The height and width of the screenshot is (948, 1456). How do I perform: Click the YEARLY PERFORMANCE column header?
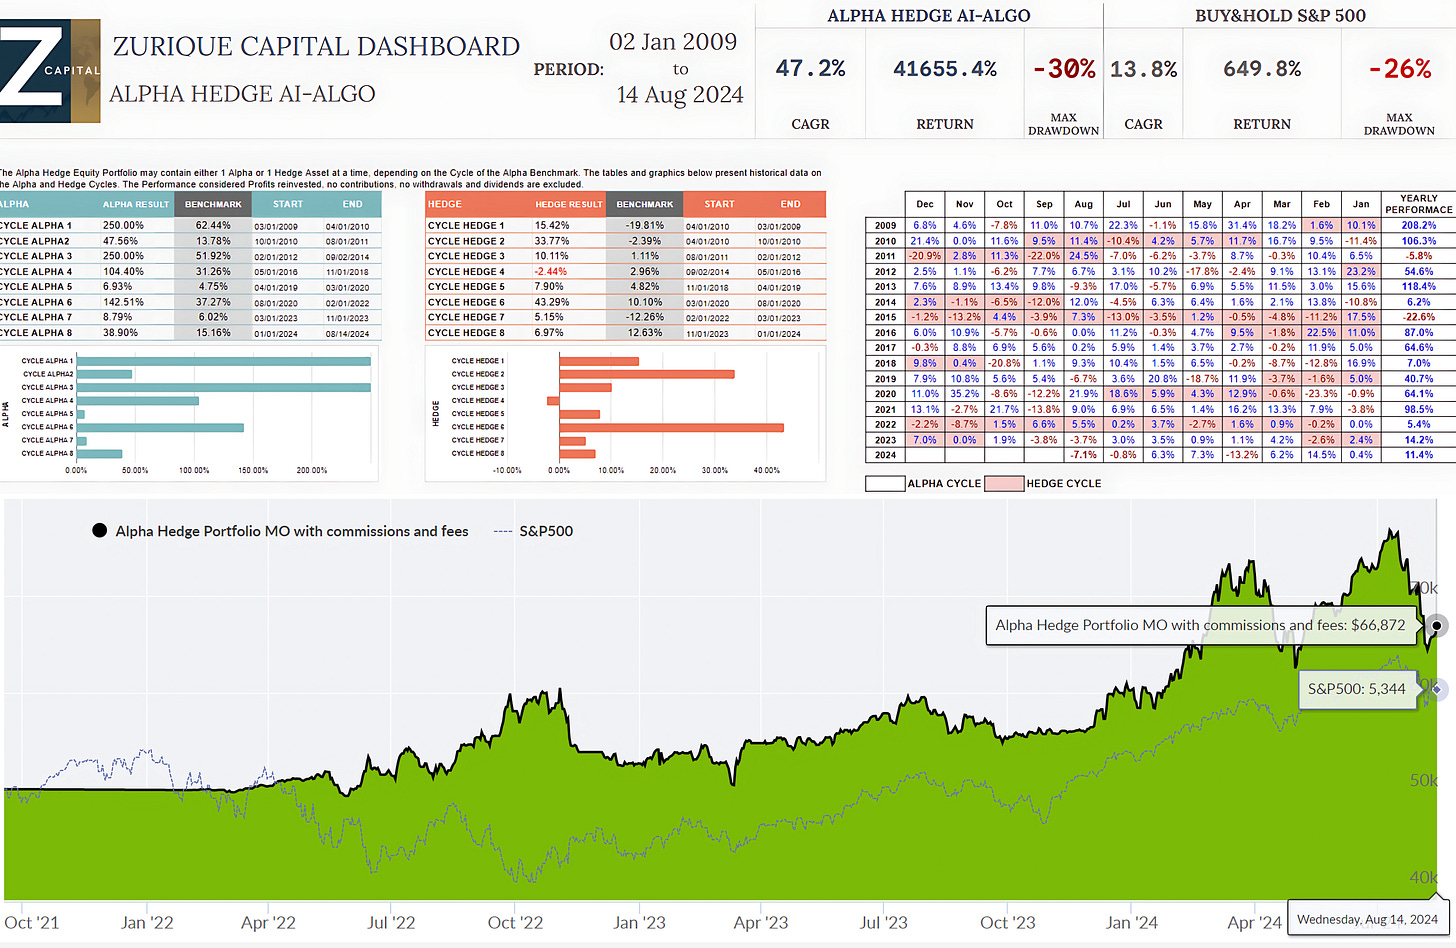[x=1418, y=204]
